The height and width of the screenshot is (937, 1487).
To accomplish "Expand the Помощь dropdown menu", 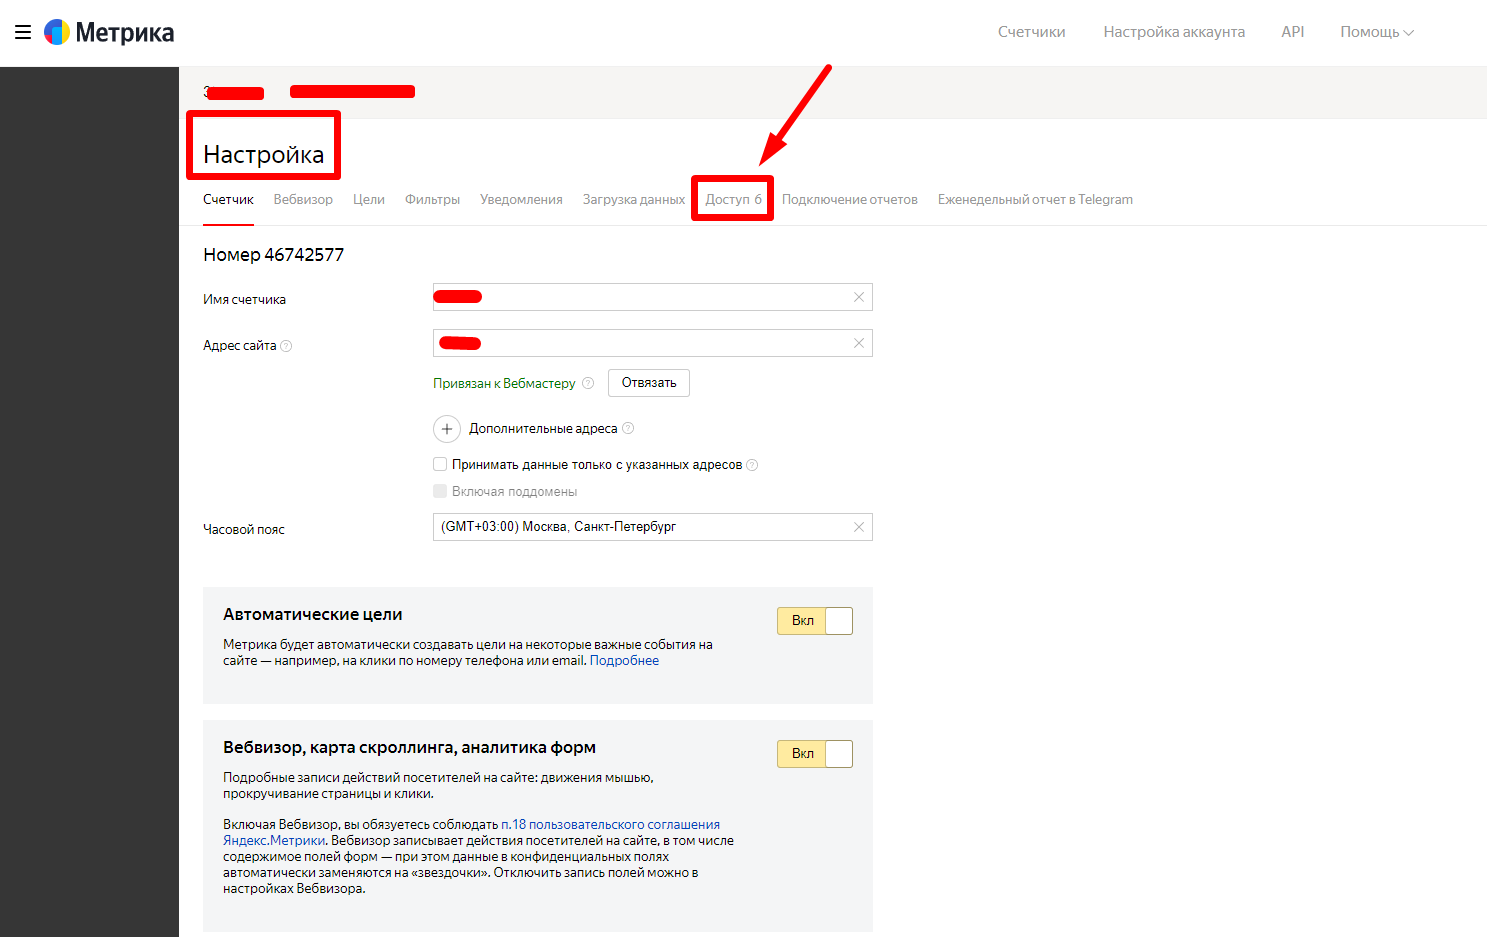I will 1376,32.
